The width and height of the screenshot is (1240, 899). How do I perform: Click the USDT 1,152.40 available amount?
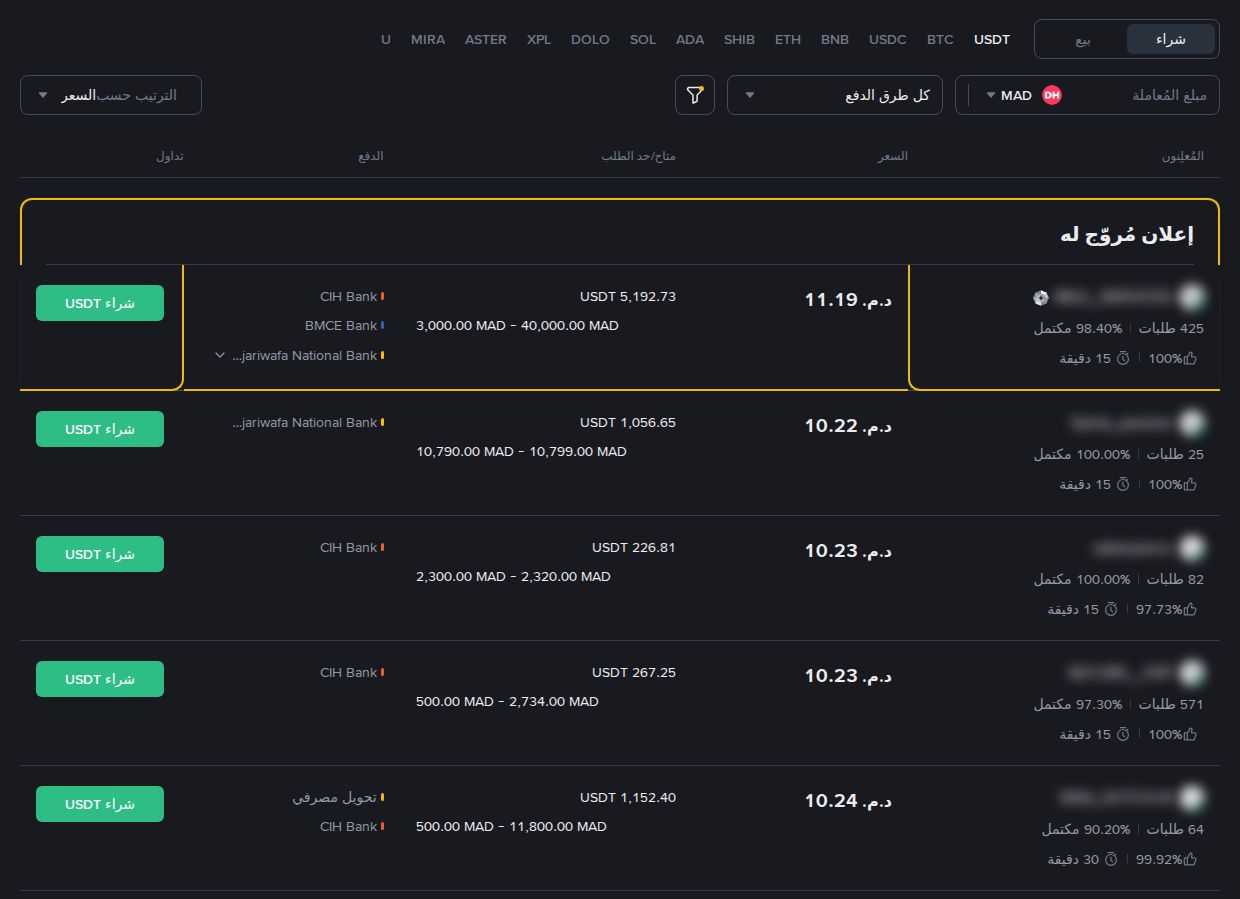(628, 798)
